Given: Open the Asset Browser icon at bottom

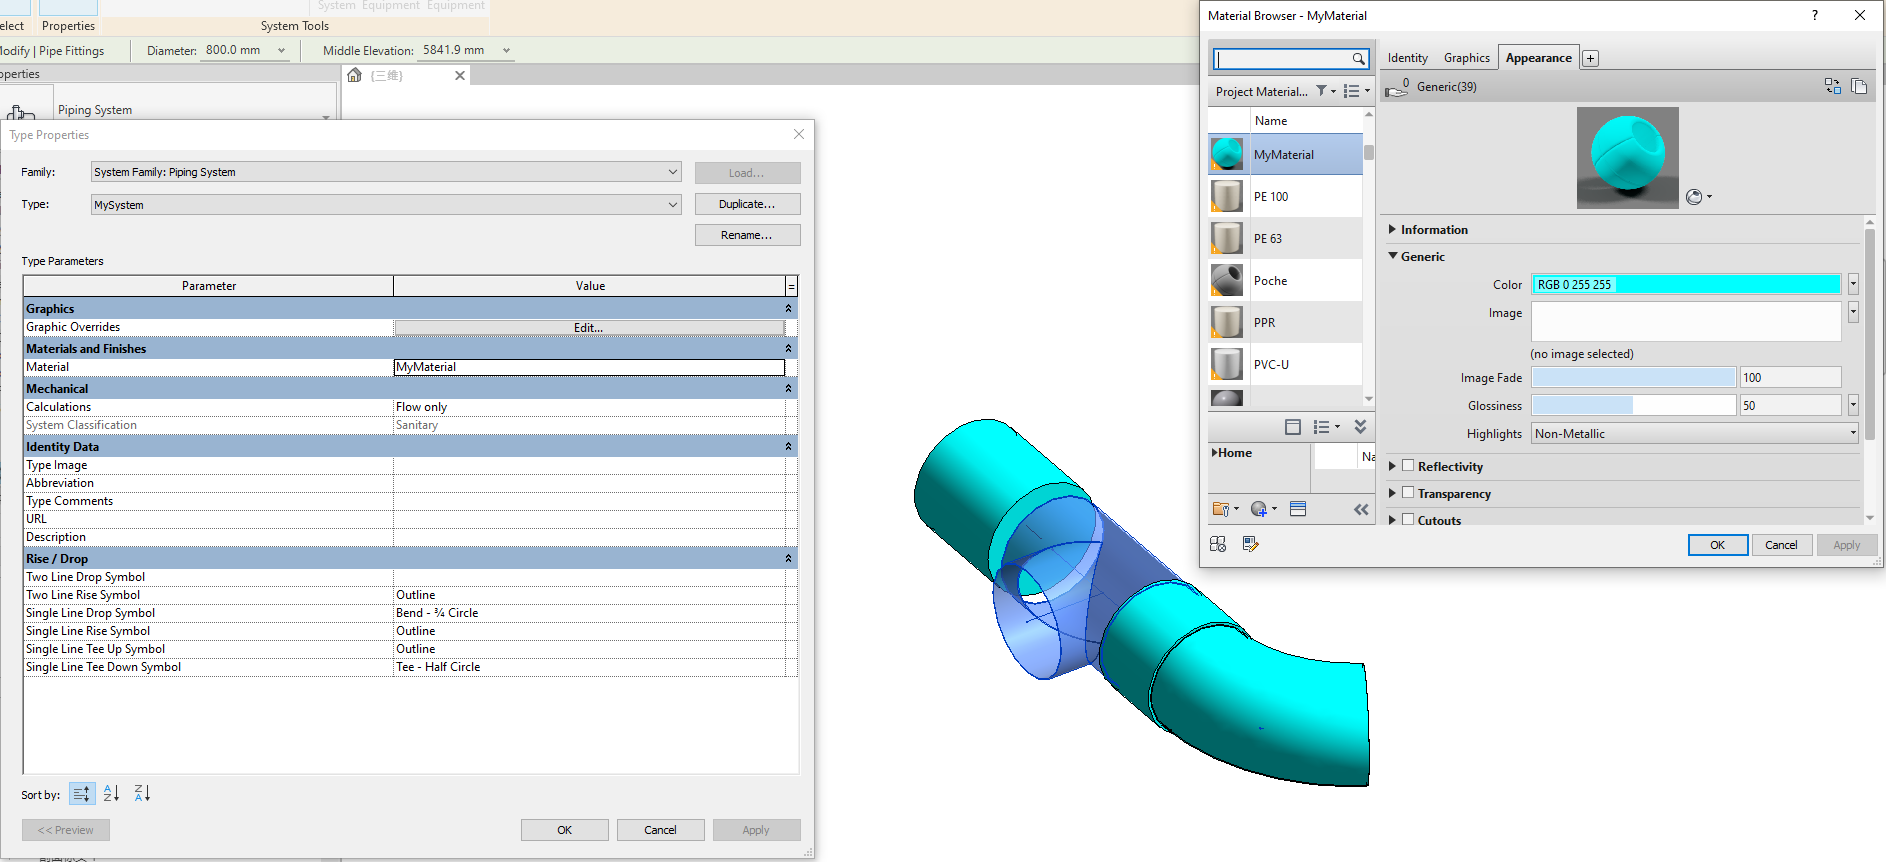Looking at the screenshot, I should pyautogui.click(x=1218, y=544).
